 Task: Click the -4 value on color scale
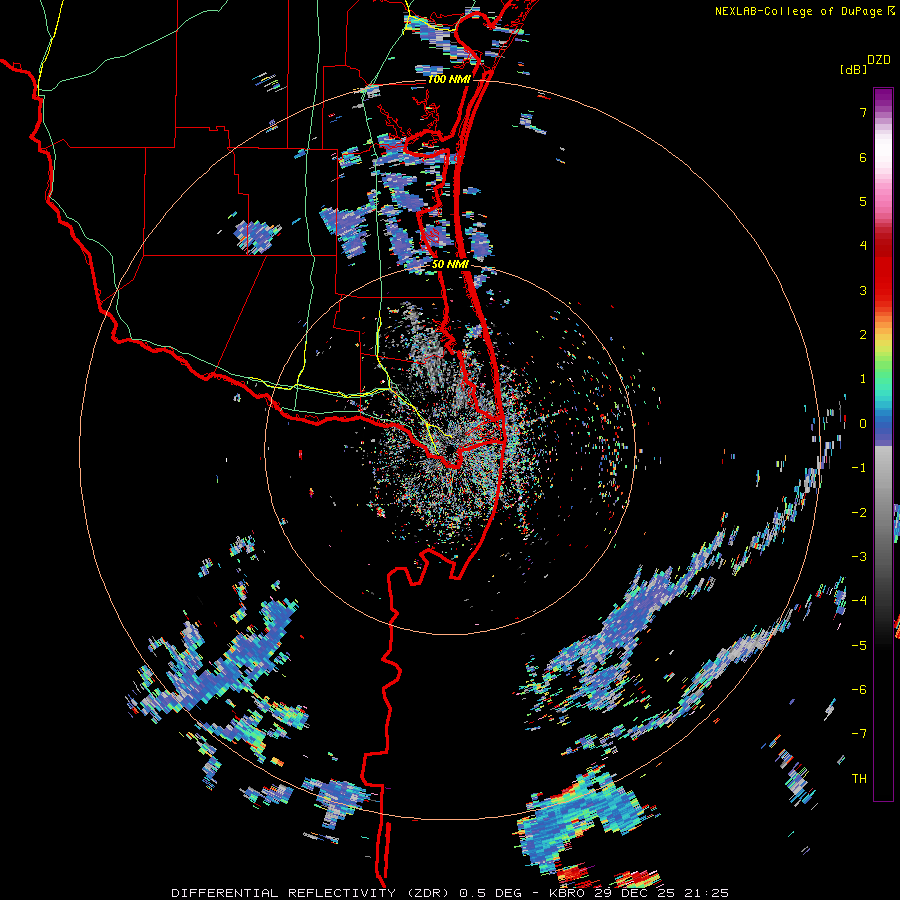coord(859,601)
